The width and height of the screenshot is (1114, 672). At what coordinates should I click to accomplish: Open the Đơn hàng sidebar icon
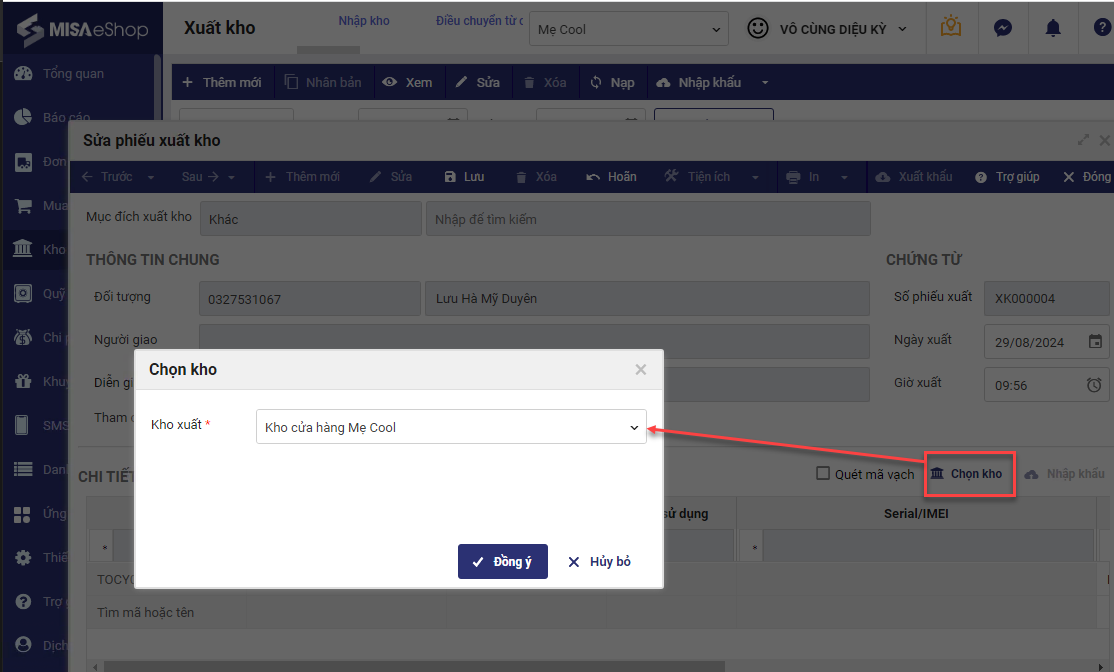23,162
